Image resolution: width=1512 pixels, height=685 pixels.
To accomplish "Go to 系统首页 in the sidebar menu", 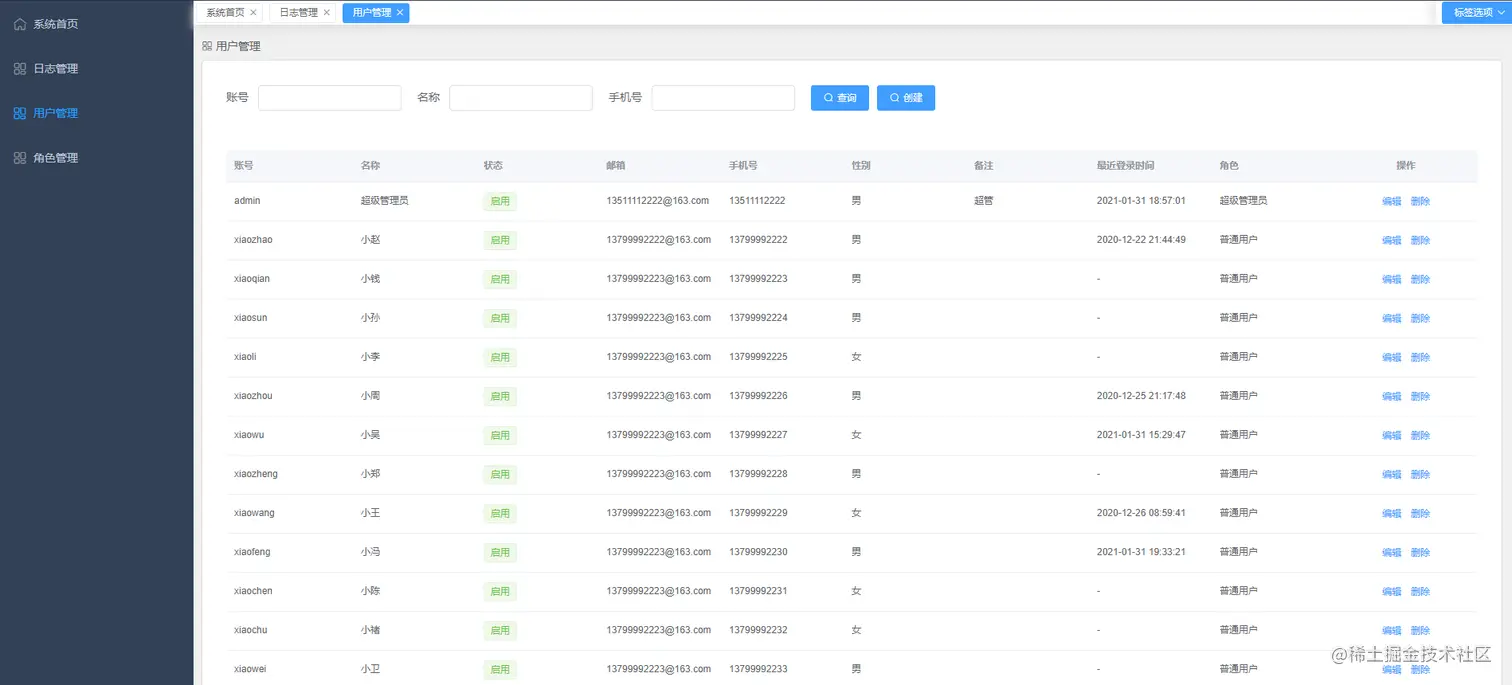I will [56, 24].
